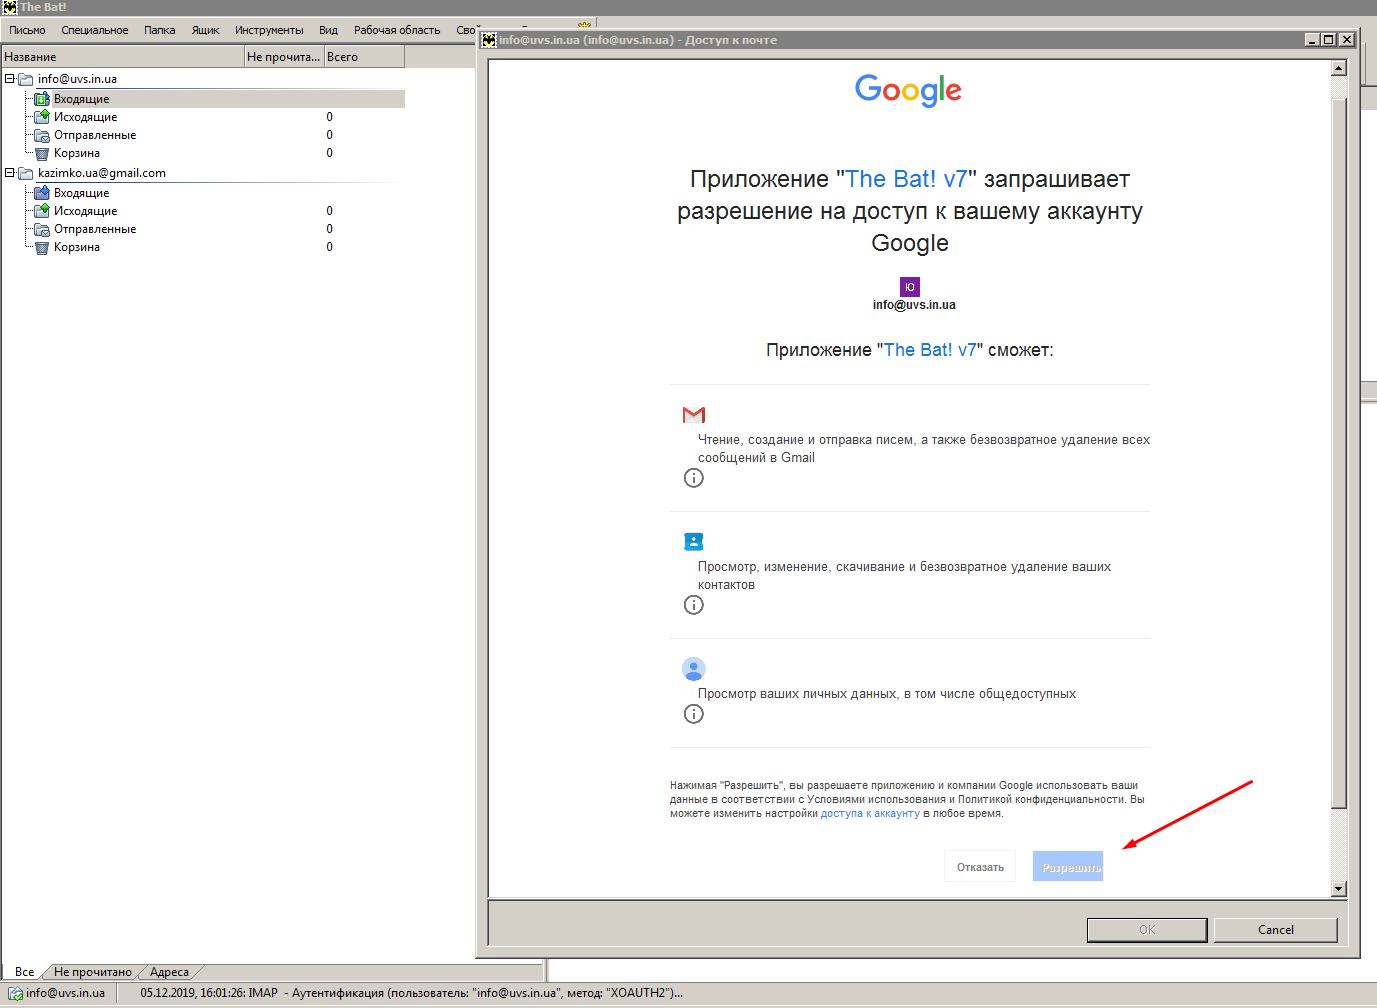Click the Отказать deny button
The image size is (1377, 1008).
coord(980,866)
